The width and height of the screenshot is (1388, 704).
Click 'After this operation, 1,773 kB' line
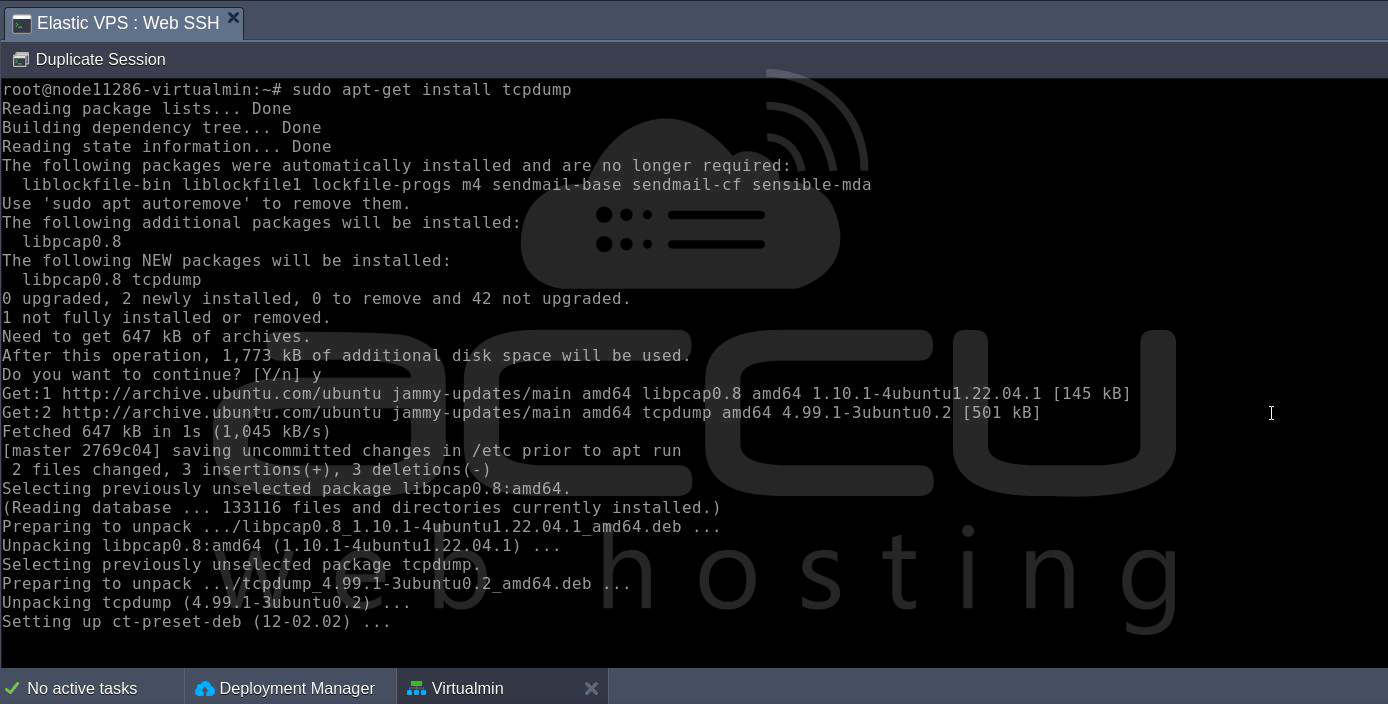tap(347, 356)
